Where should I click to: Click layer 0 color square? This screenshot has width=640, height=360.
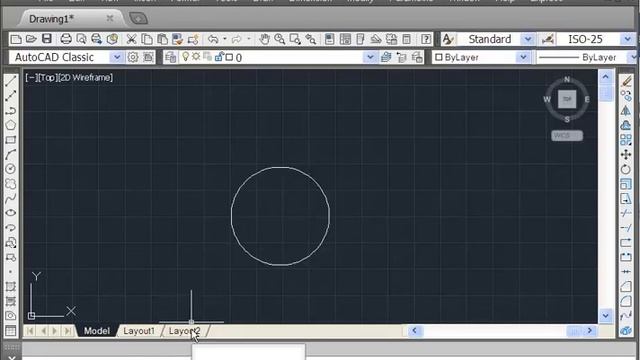pyautogui.click(x=229, y=57)
